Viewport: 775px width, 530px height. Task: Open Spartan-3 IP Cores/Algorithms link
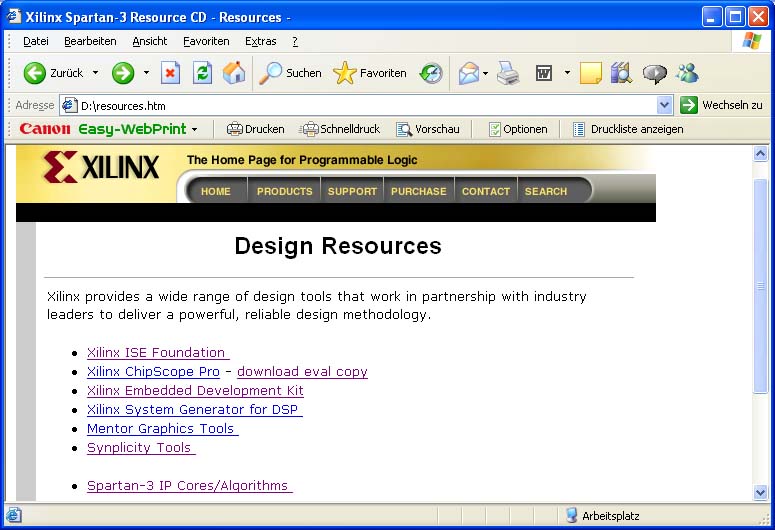coord(190,486)
